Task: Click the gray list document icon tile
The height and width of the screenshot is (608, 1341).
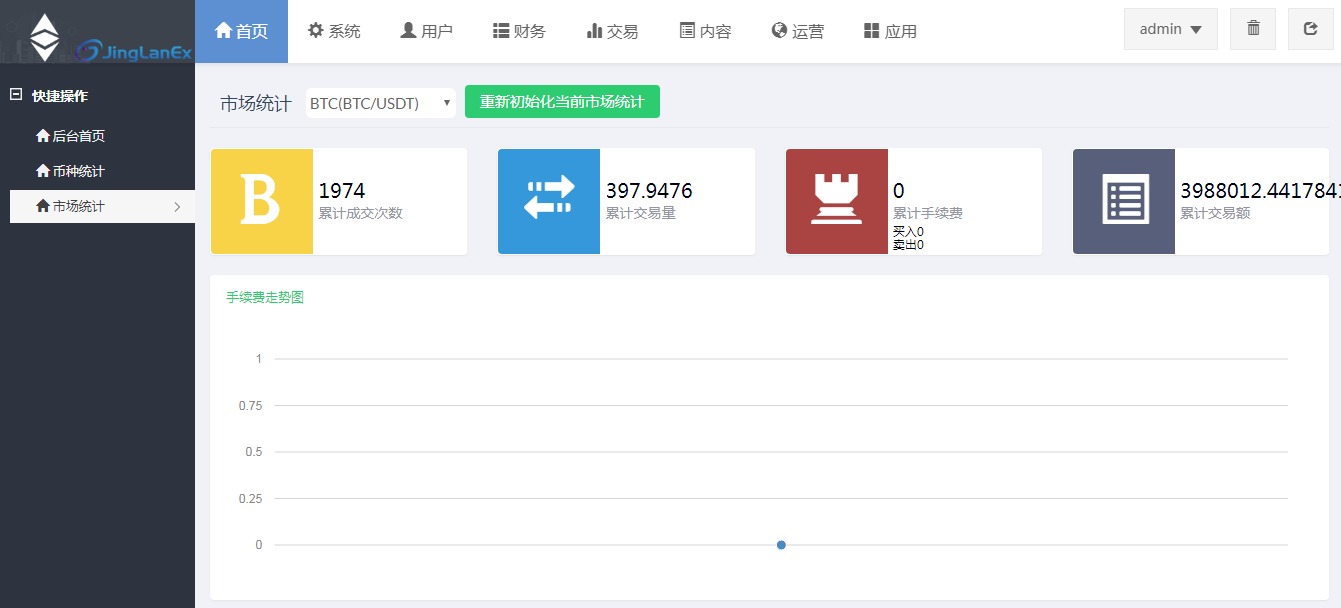Action: [1124, 201]
